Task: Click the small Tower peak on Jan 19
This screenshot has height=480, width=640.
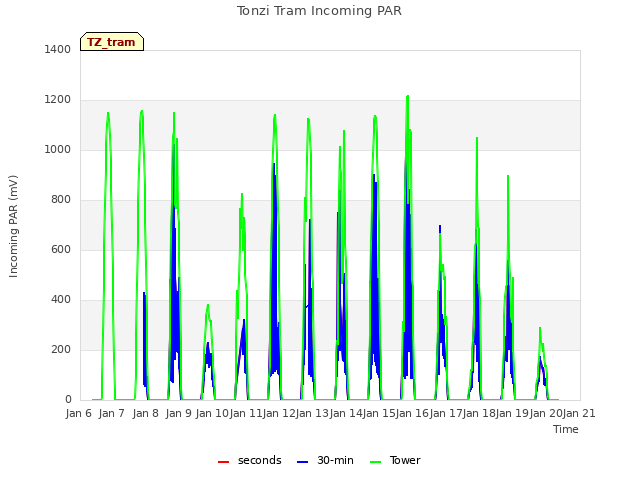Action: [540, 328]
